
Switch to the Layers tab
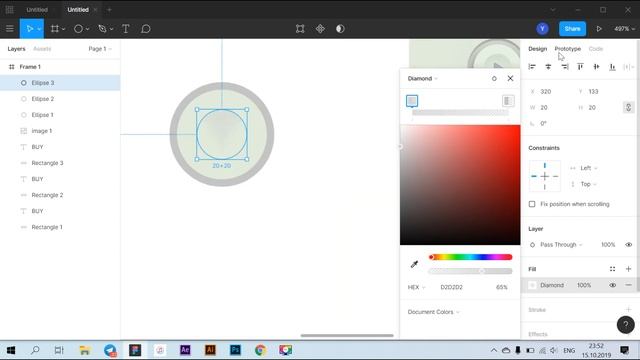click(16, 49)
